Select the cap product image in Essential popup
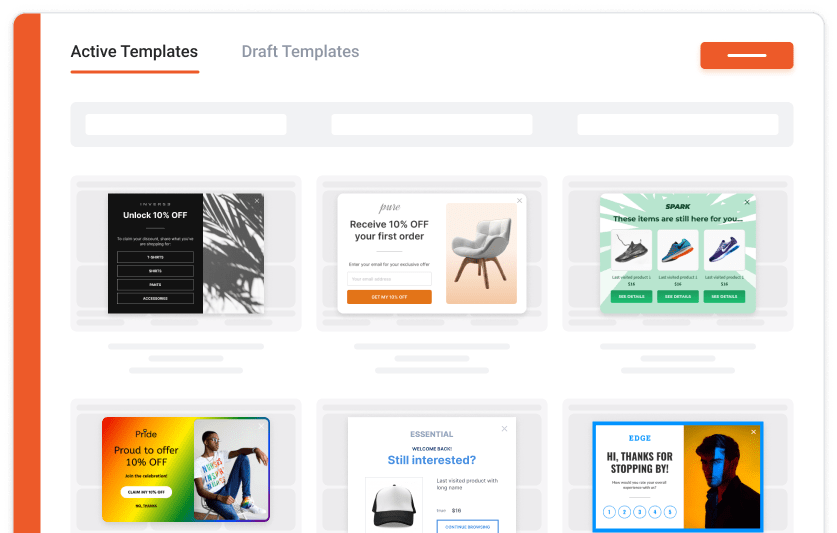The height and width of the screenshot is (533, 837). (x=394, y=505)
